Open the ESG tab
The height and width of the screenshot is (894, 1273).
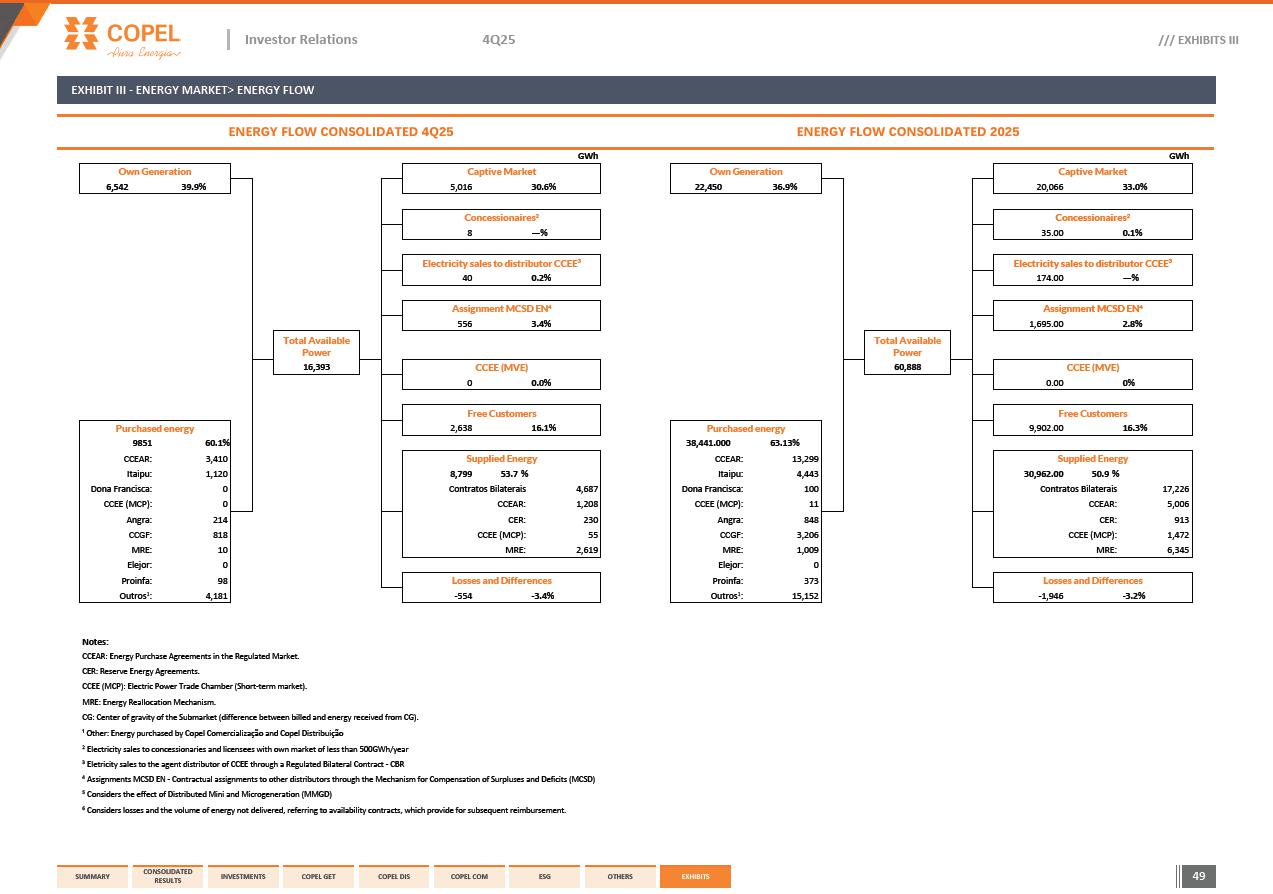click(x=544, y=877)
